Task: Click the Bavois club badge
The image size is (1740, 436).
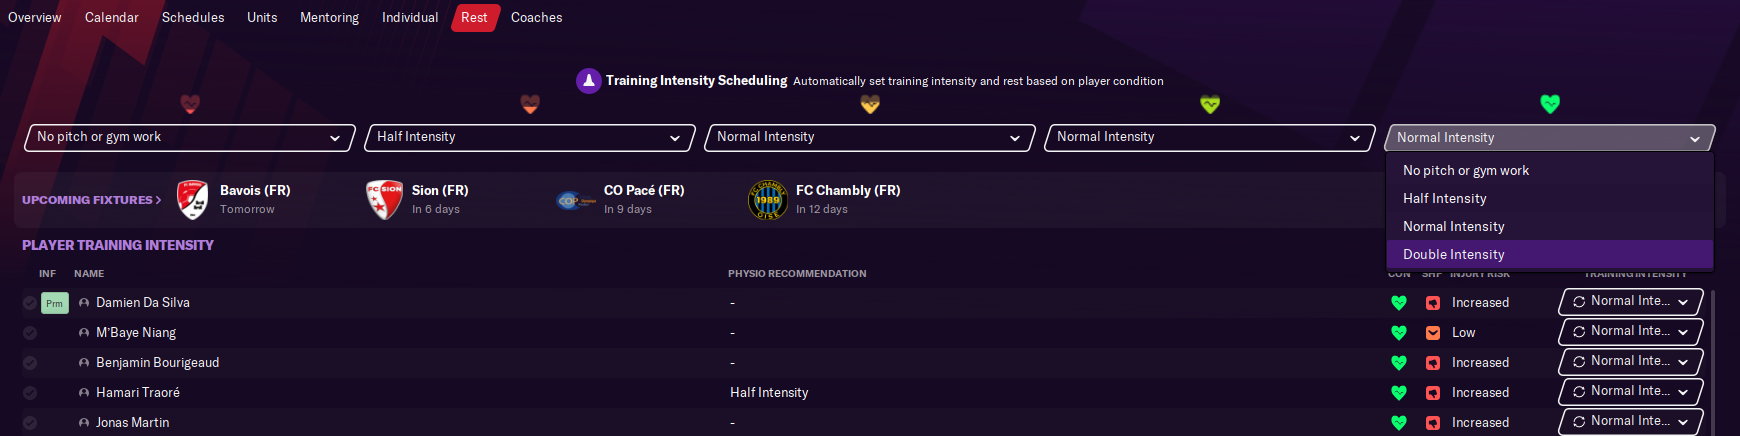Action: pyautogui.click(x=192, y=200)
